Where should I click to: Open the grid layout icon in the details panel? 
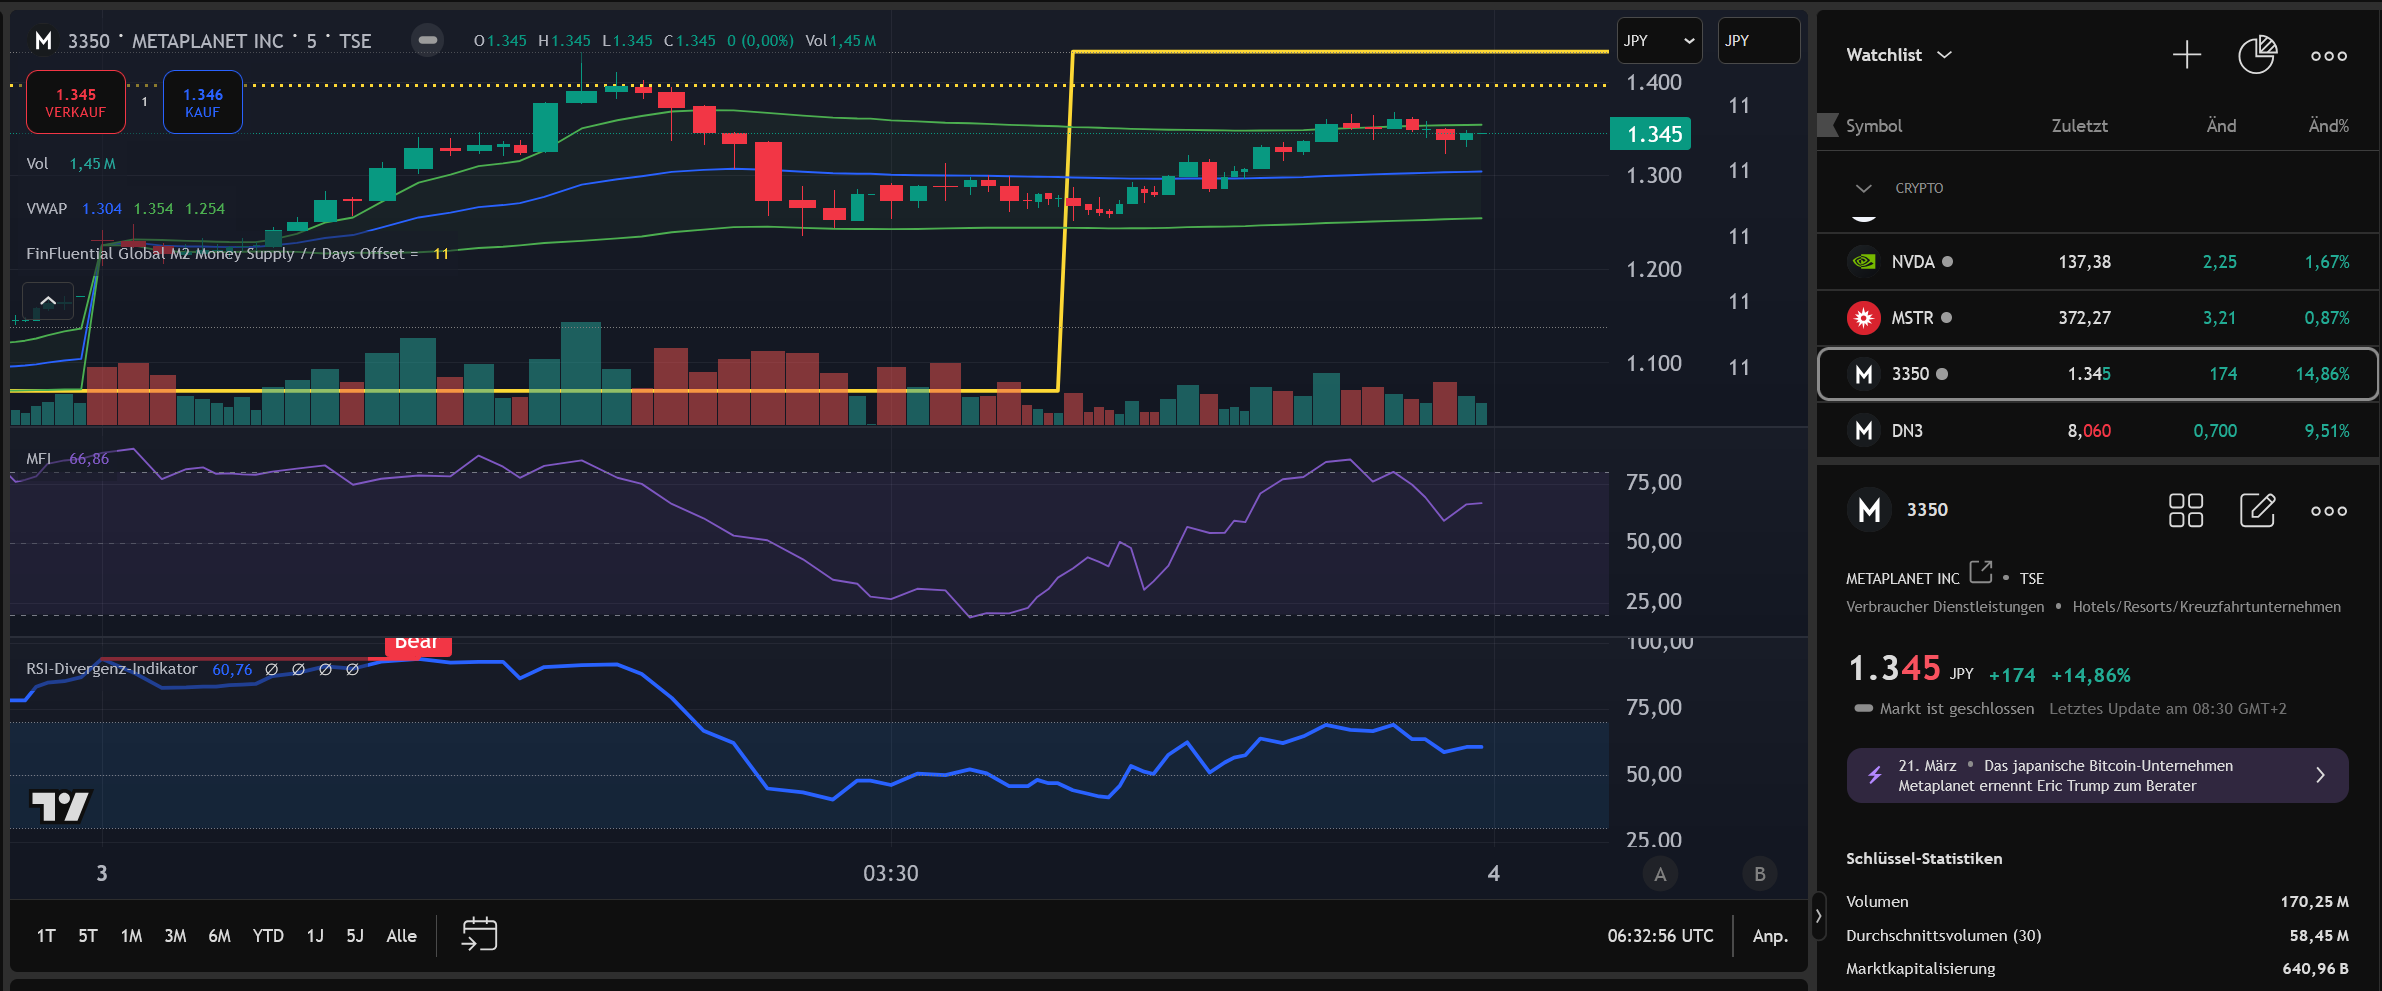click(2186, 510)
